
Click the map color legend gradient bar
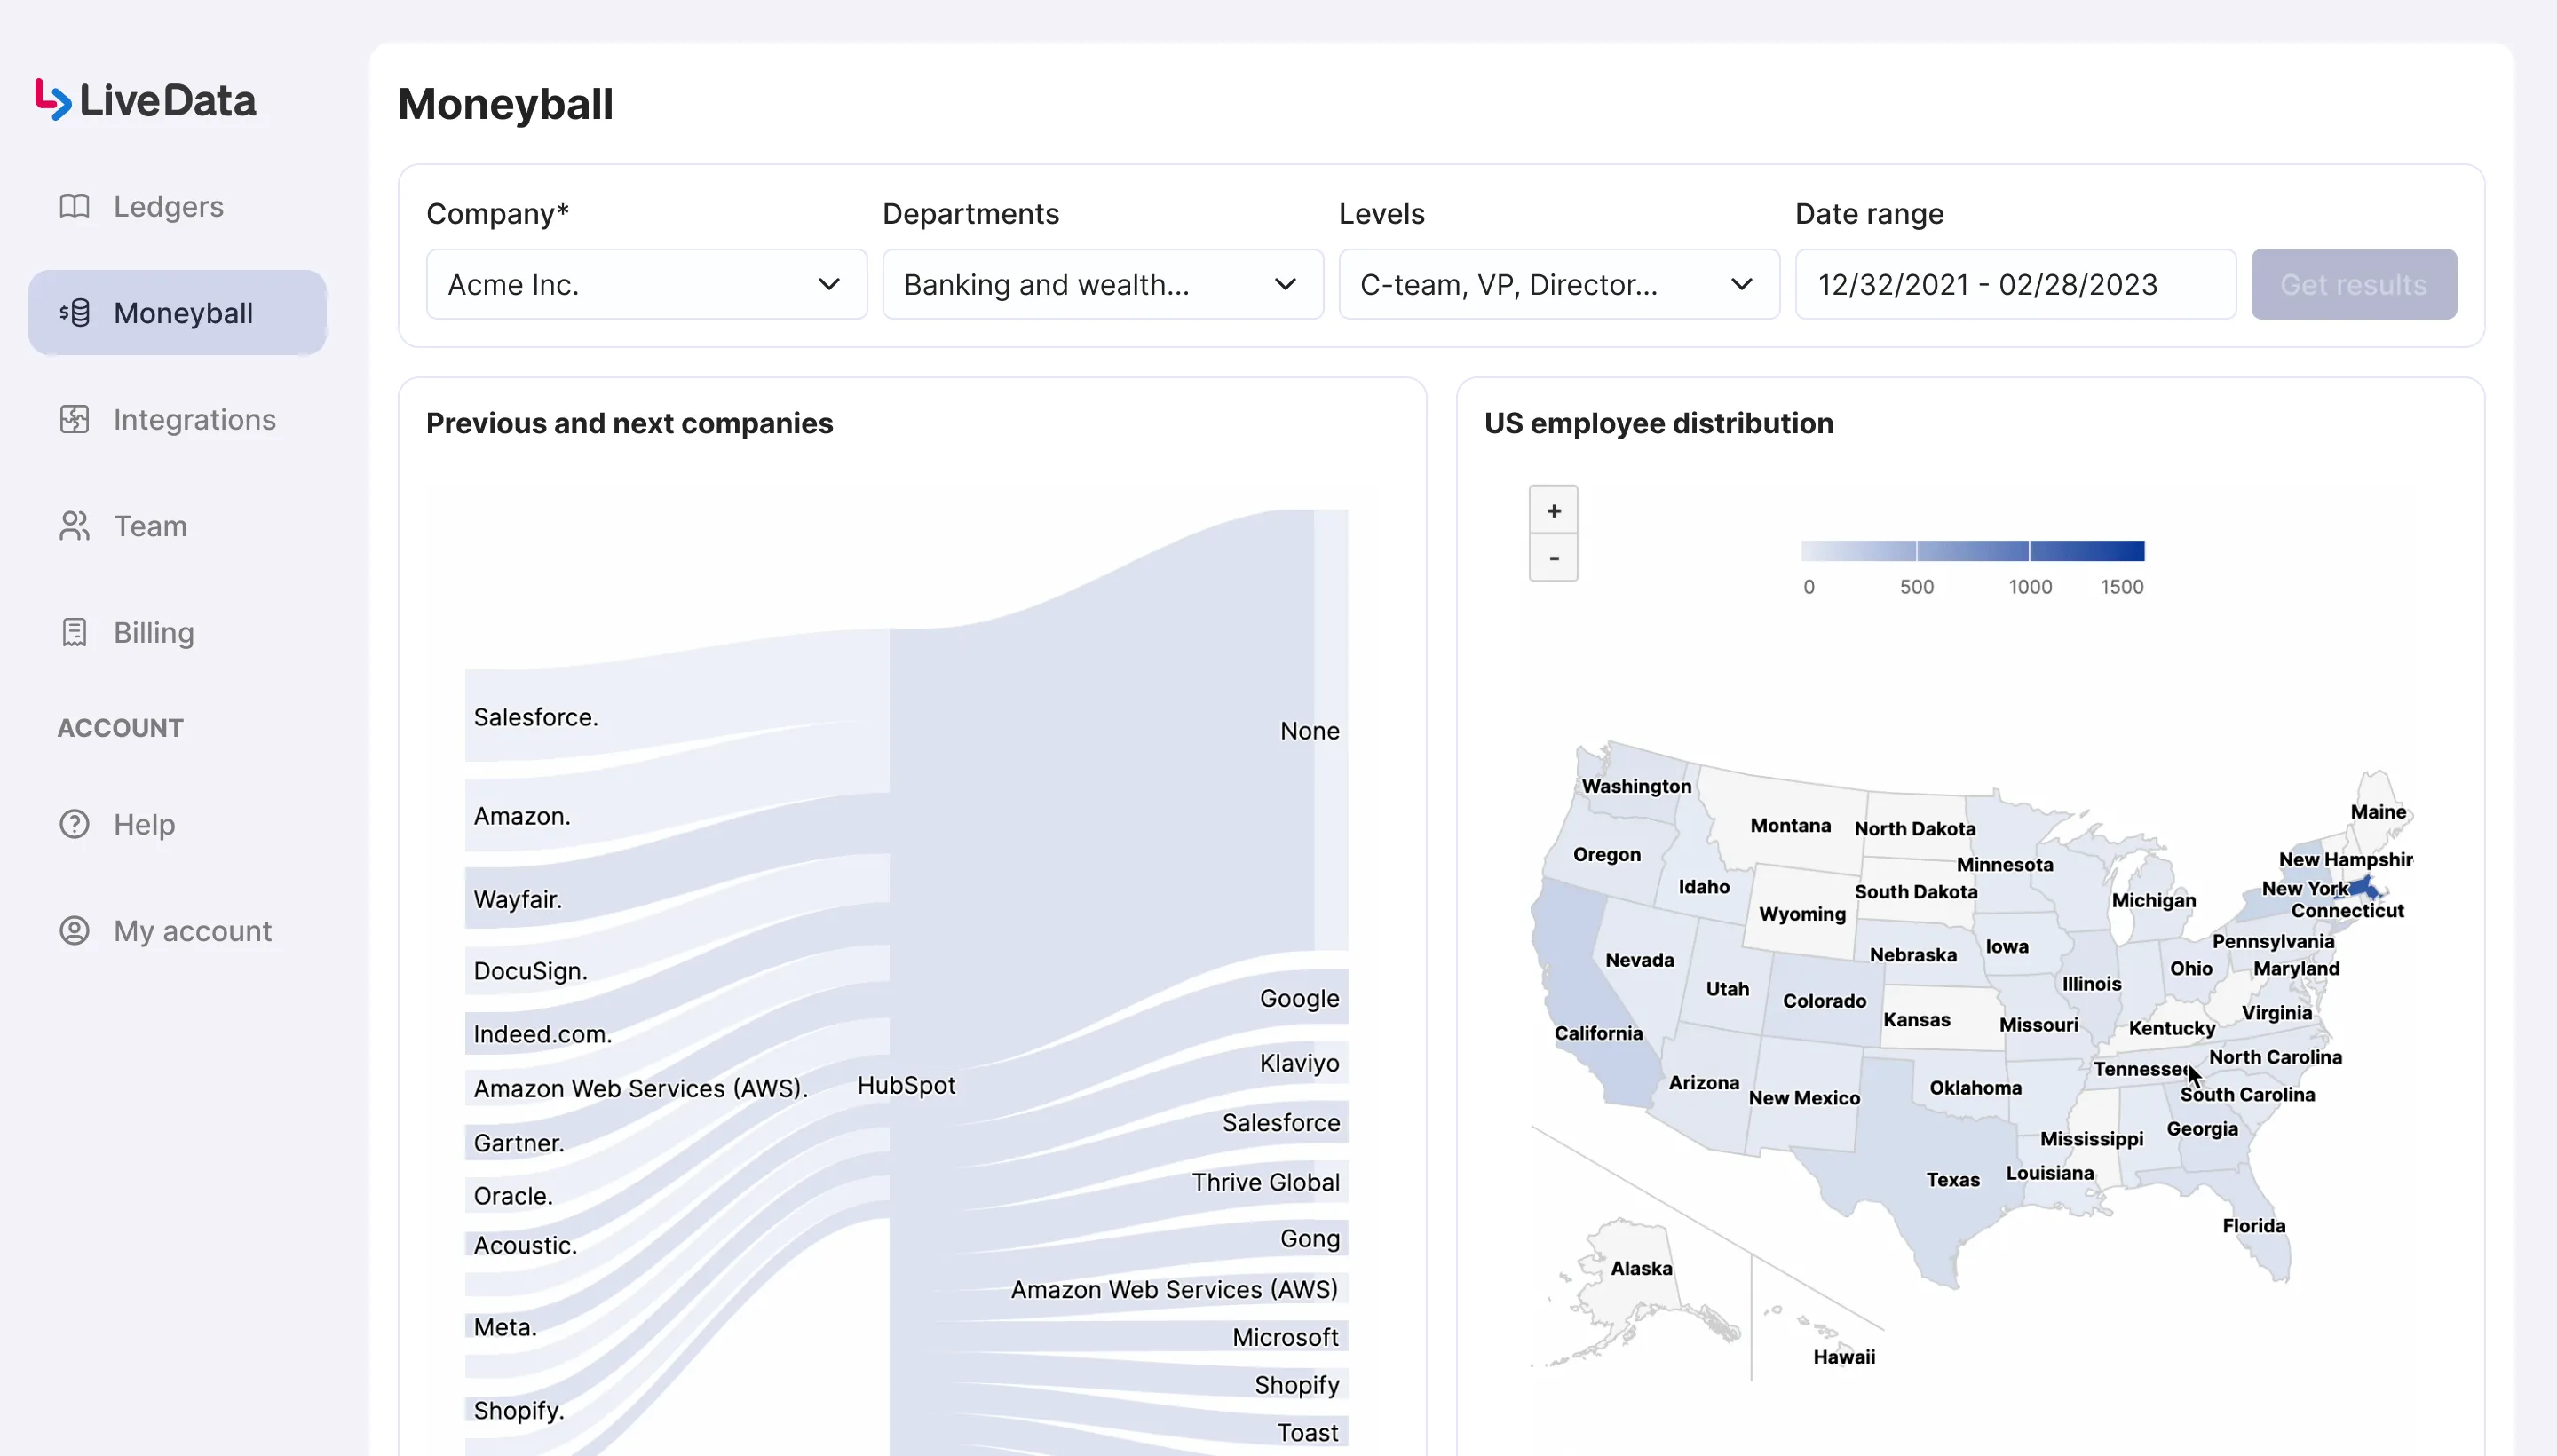tap(1972, 551)
